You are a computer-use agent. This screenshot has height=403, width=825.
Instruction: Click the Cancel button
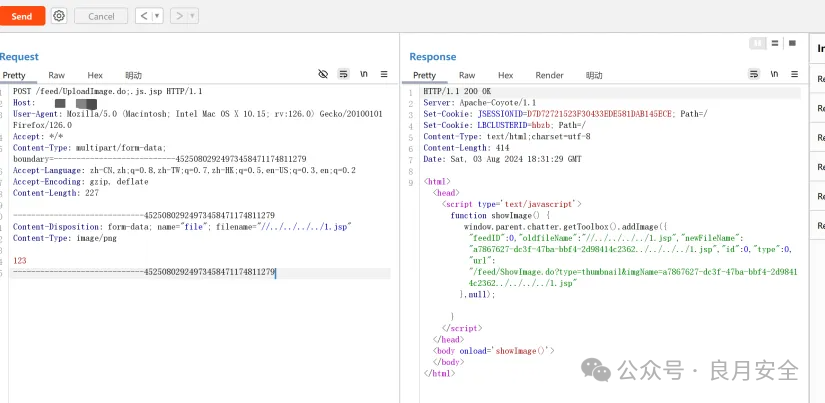101,16
